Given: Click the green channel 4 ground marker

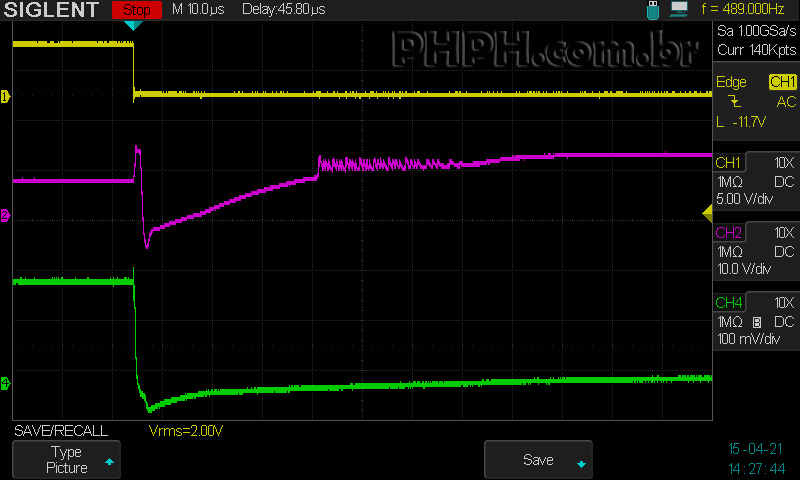Looking at the screenshot, I should click(x=6, y=383).
